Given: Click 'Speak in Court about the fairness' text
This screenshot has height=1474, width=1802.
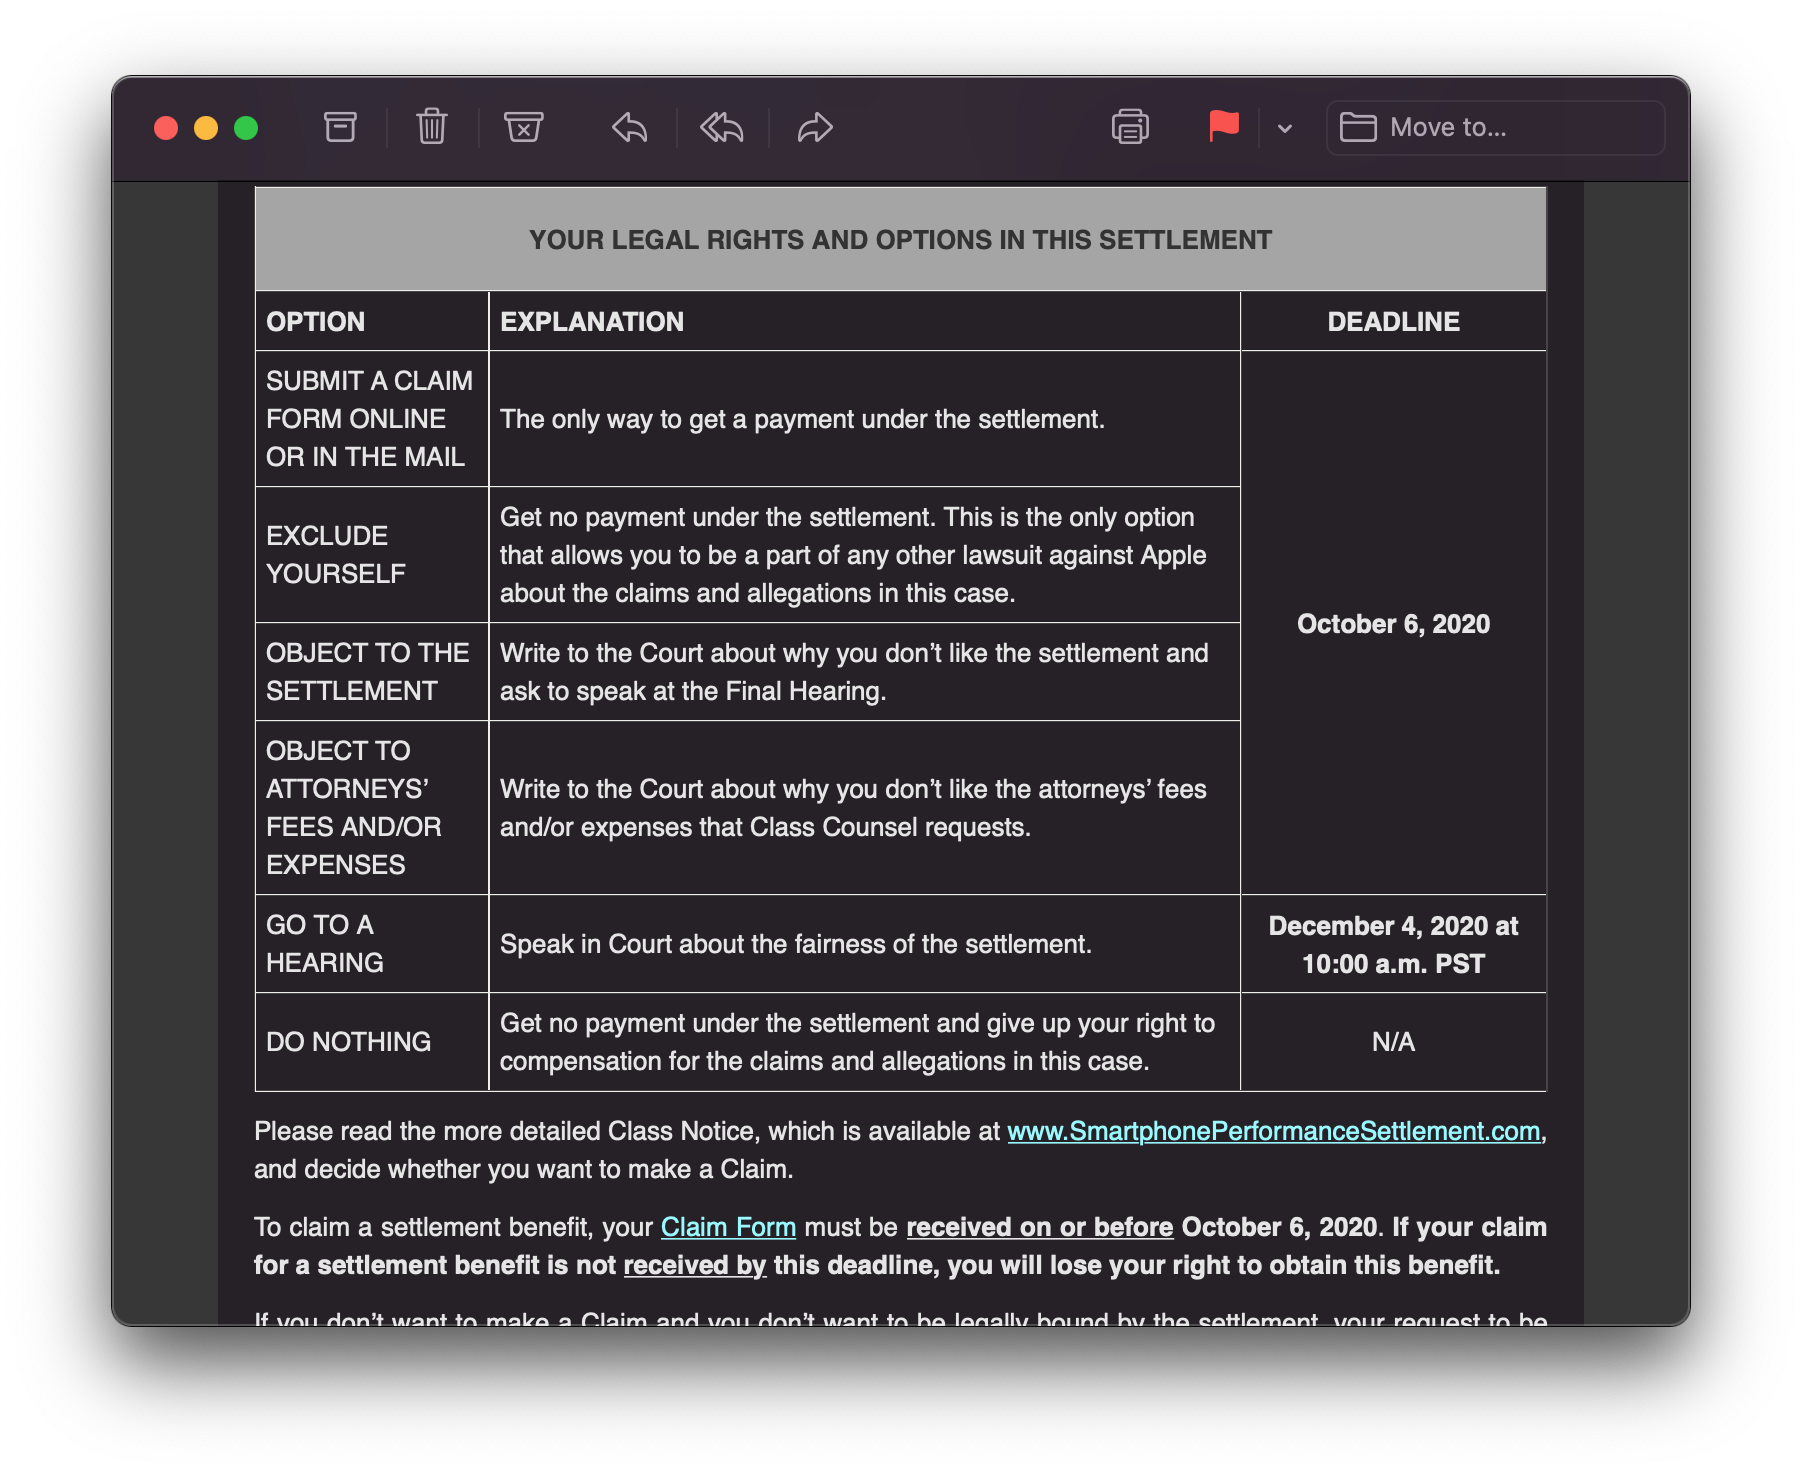Looking at the screenshot, I should pos(796,944).
